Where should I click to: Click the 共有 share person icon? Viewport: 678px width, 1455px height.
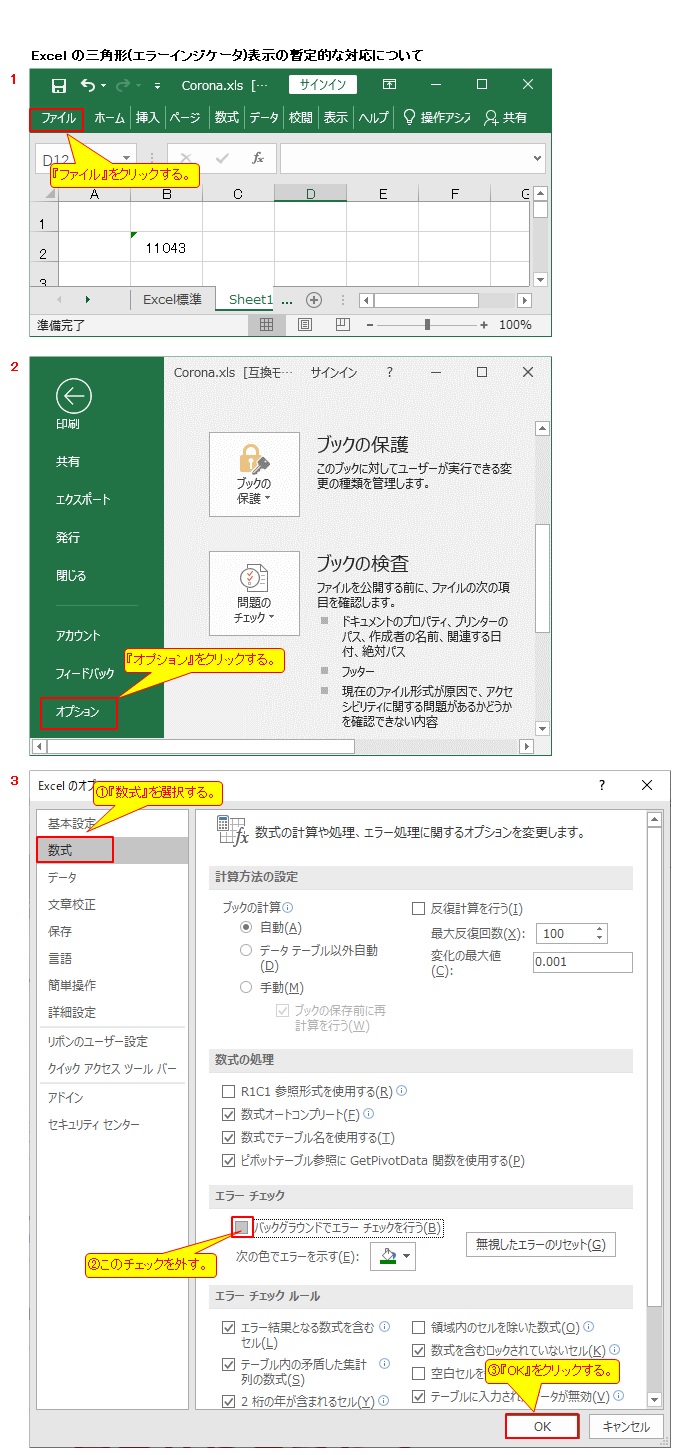[491, 118]
